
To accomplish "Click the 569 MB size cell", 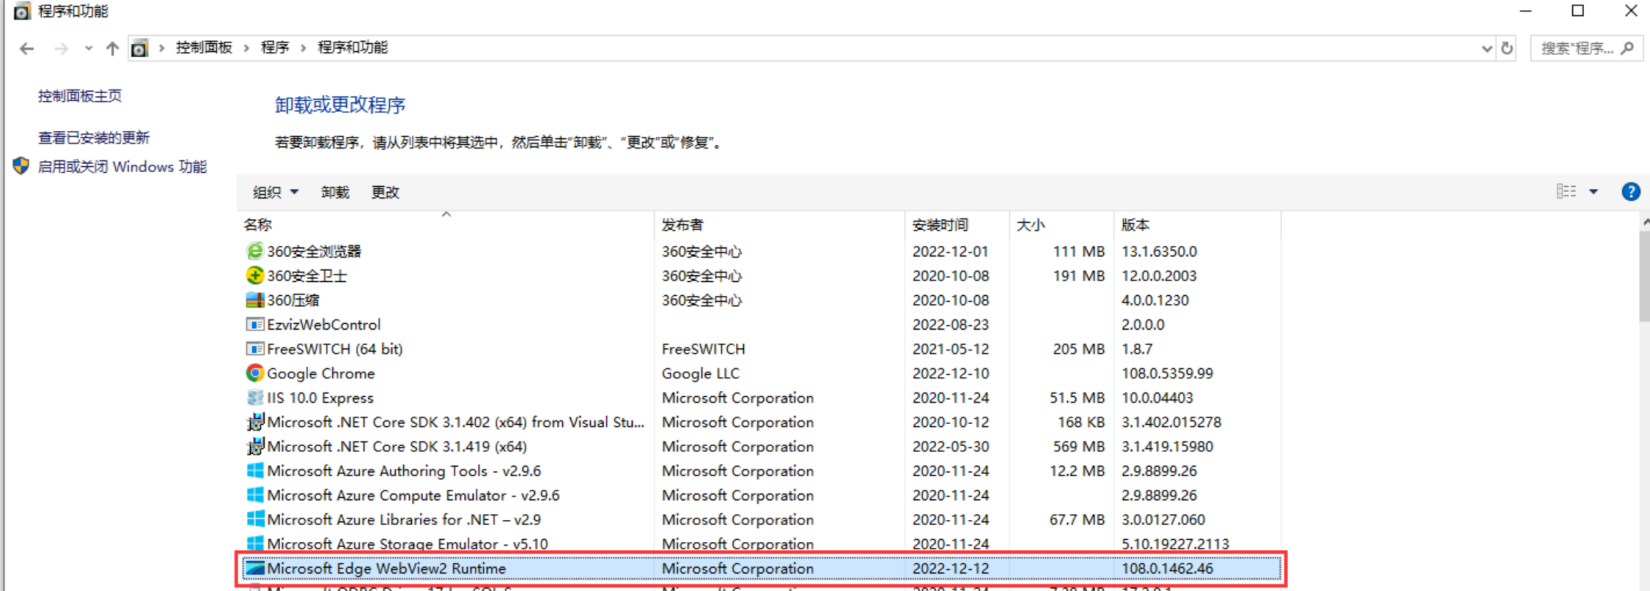I will pyautogui.click(x=1079, y=446).
